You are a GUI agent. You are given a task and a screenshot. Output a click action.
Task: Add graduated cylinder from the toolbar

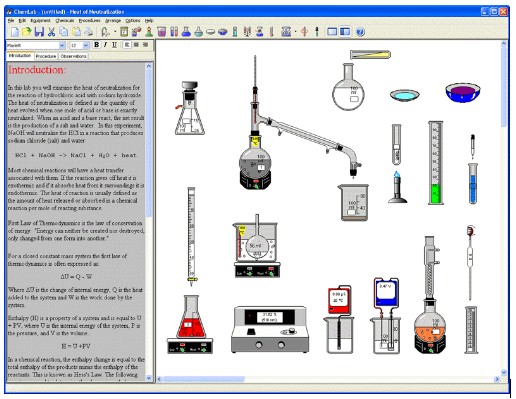[235, 32]
